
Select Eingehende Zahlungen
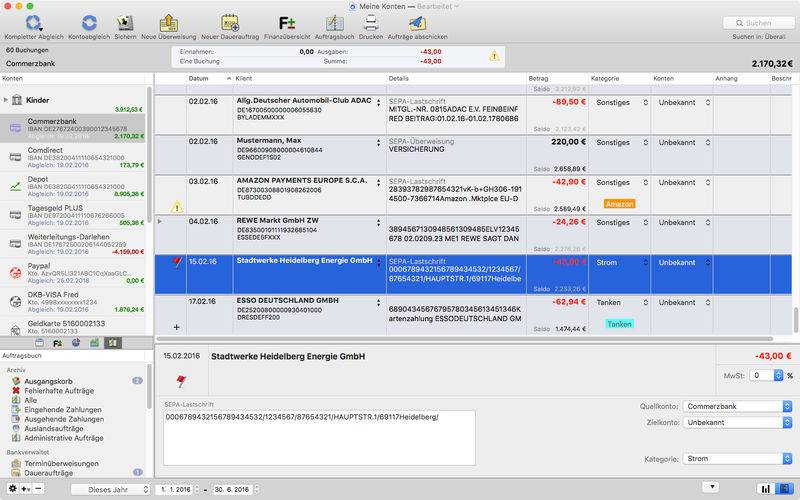[x=63, y=410]
